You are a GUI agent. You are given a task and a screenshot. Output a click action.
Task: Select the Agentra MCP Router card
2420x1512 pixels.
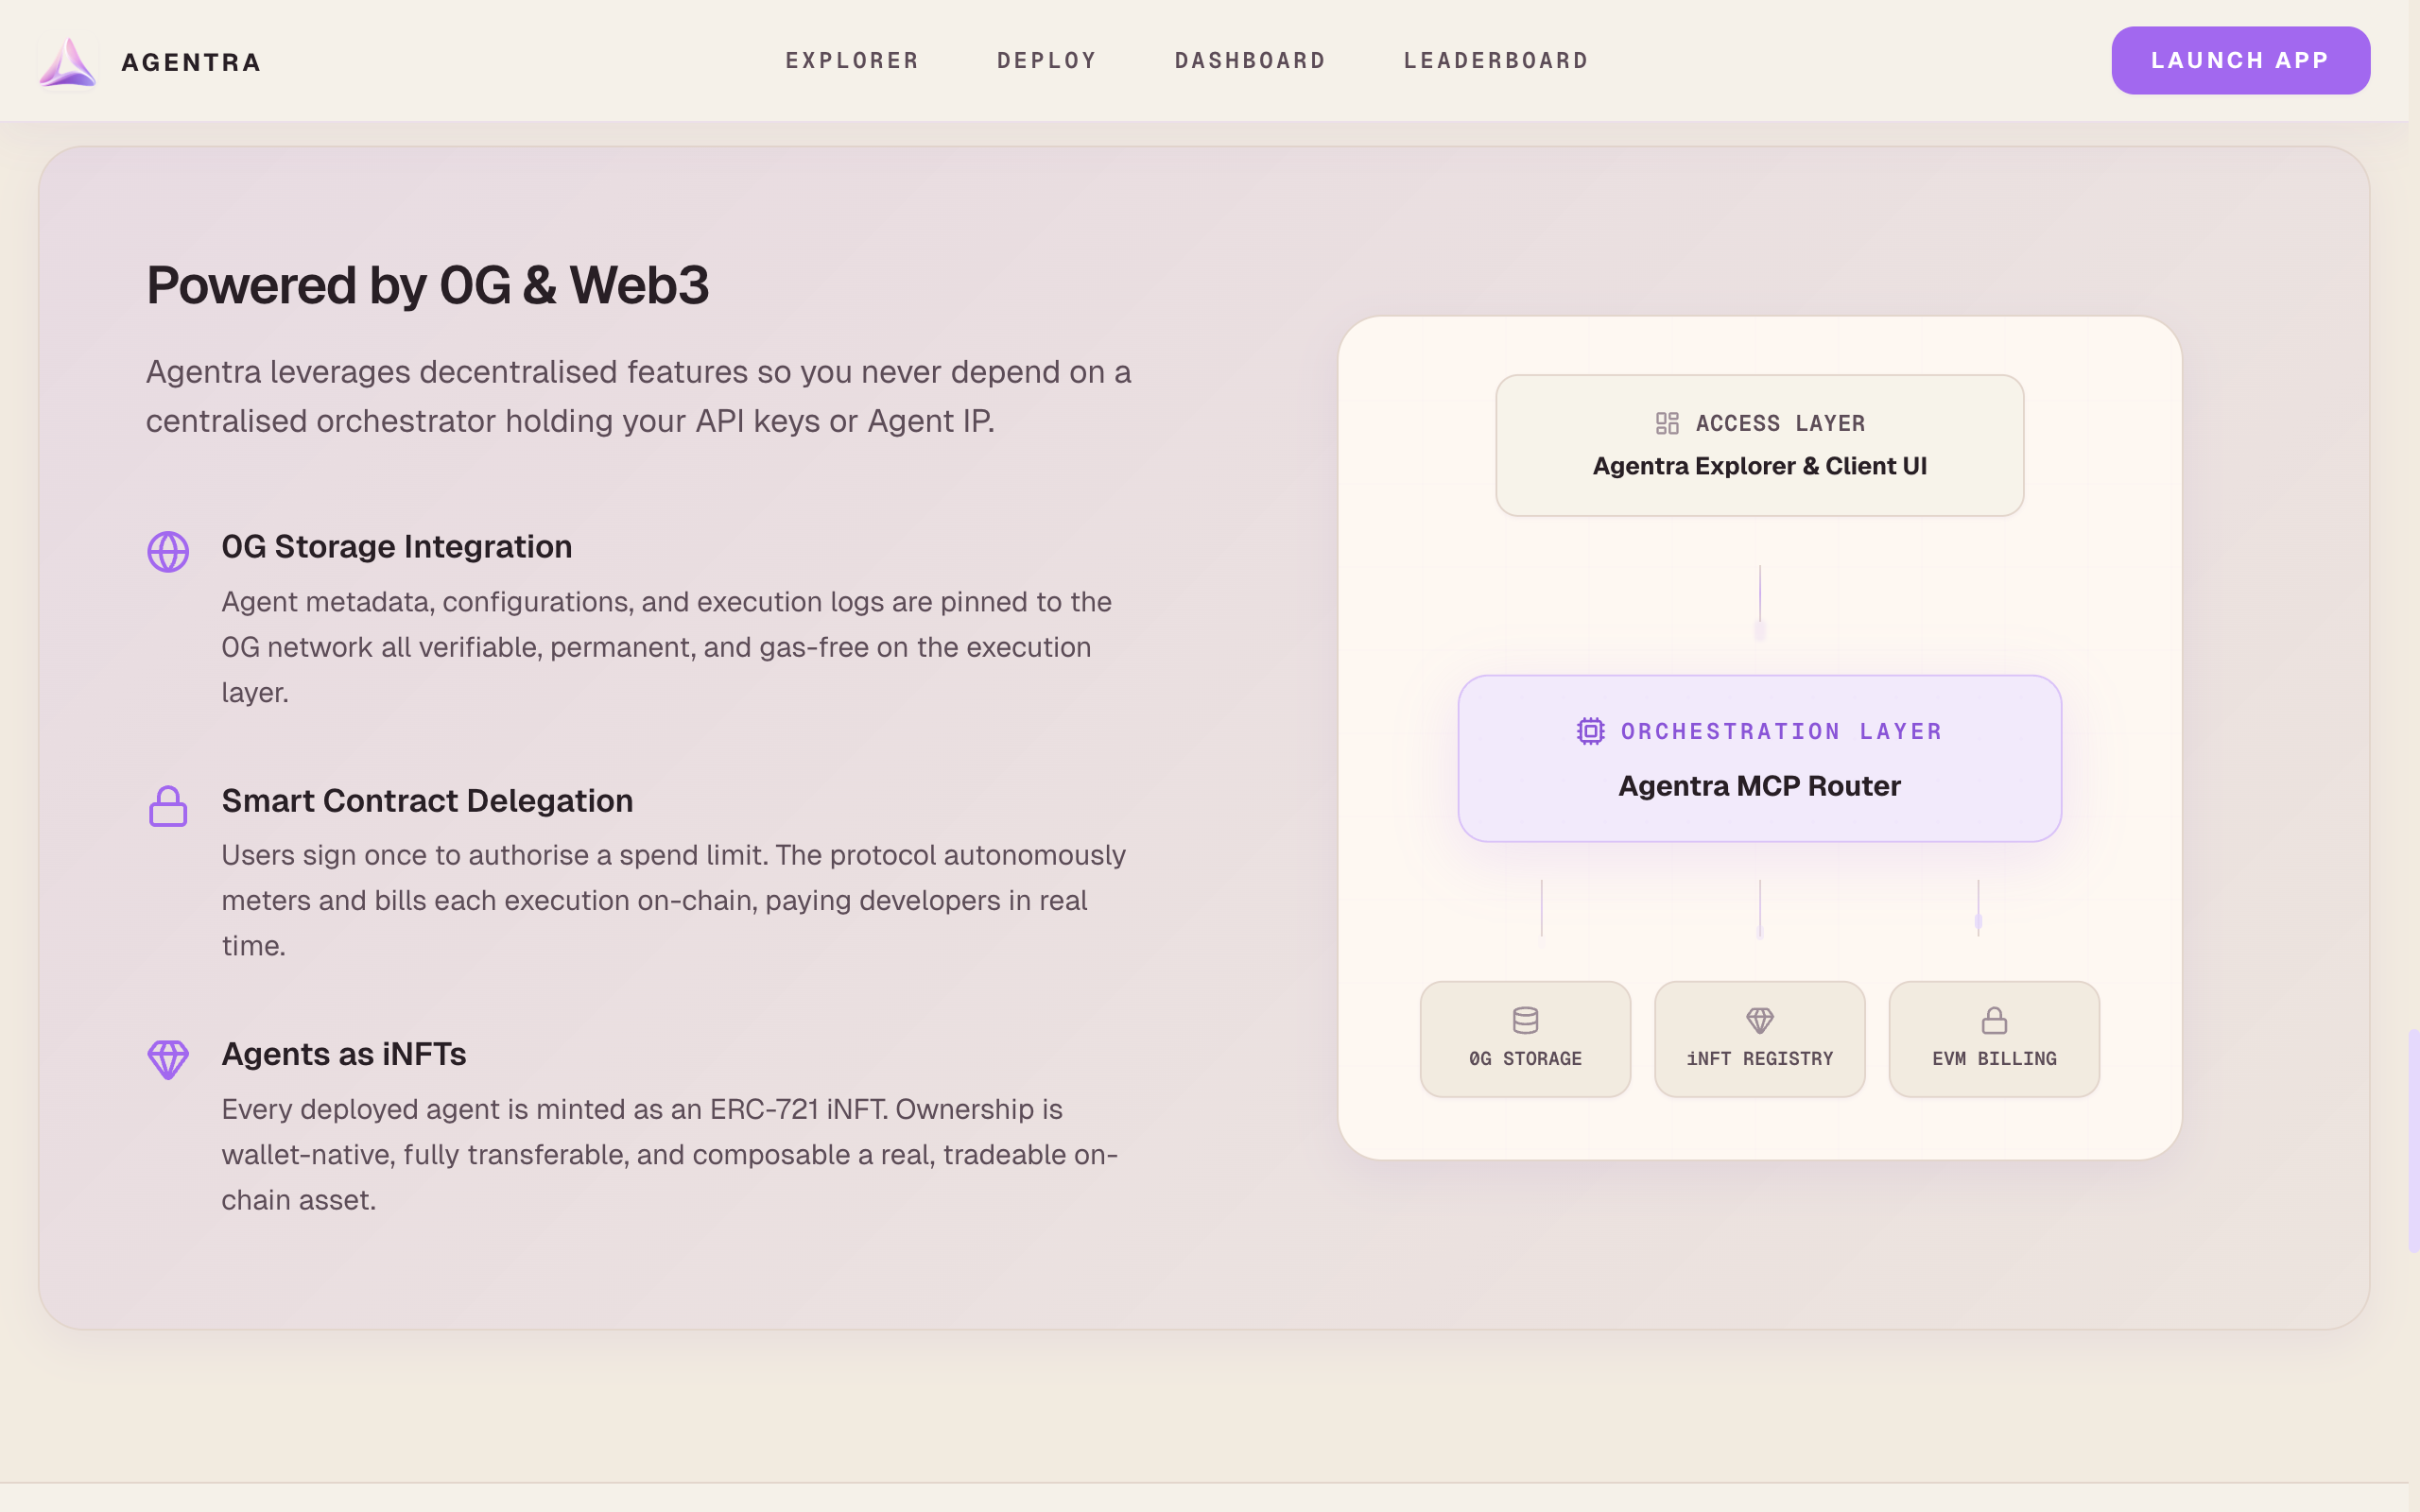pyautogui.click(x=1759, y=758)
